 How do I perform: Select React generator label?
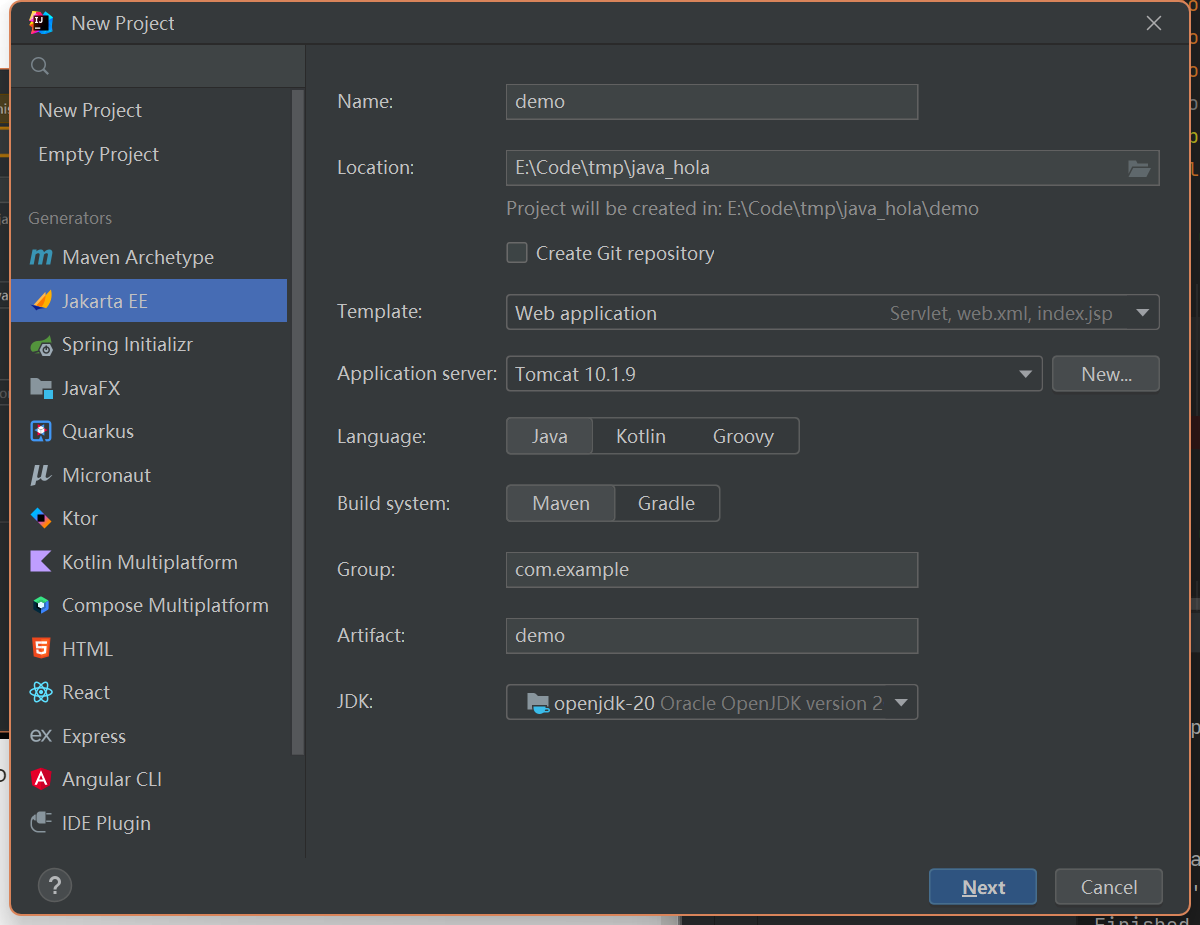(x=86, y=692)
